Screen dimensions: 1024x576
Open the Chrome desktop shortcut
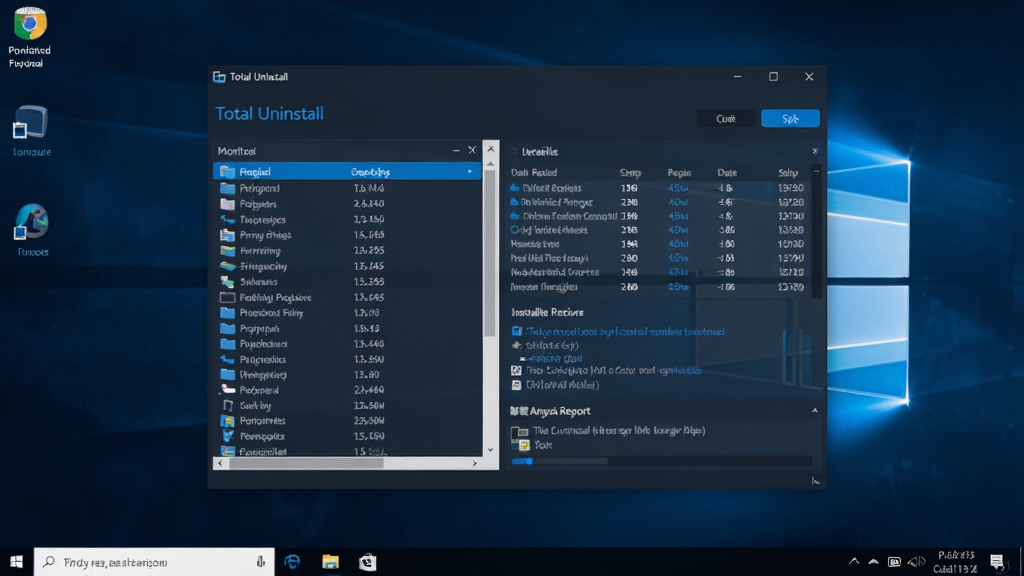click(29, 24)
